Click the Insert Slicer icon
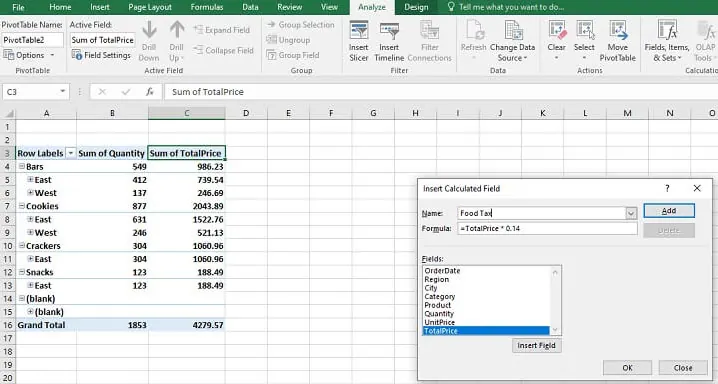The image size is (718, 384). click(x=359, y=31)
